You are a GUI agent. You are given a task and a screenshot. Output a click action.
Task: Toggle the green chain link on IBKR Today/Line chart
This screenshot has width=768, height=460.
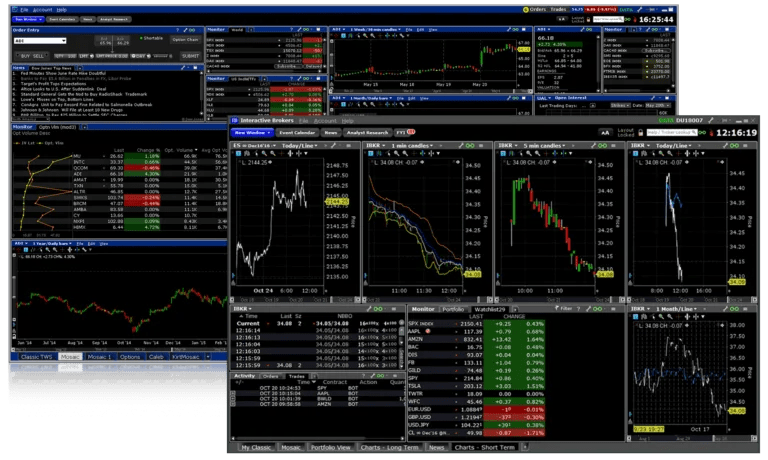click(x=734, y=145)
